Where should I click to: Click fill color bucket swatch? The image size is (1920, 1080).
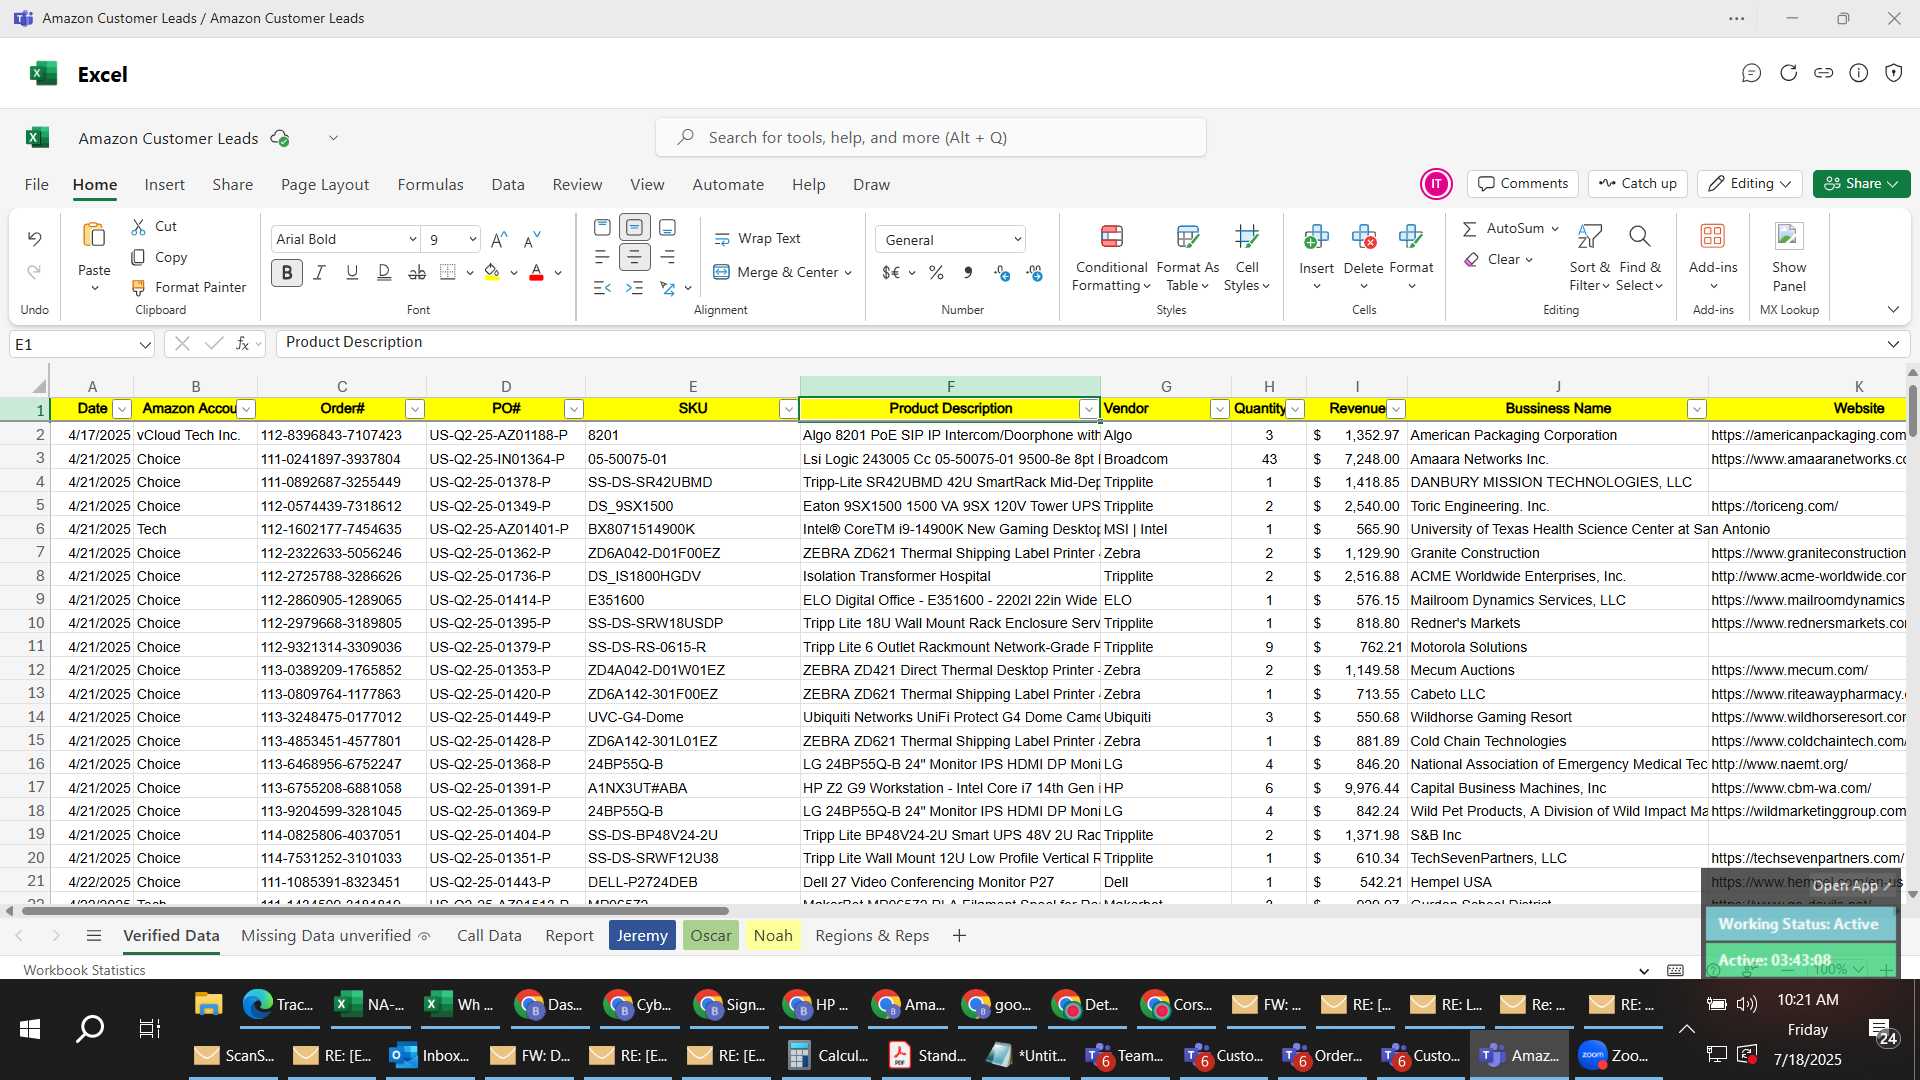coord(492,272)
